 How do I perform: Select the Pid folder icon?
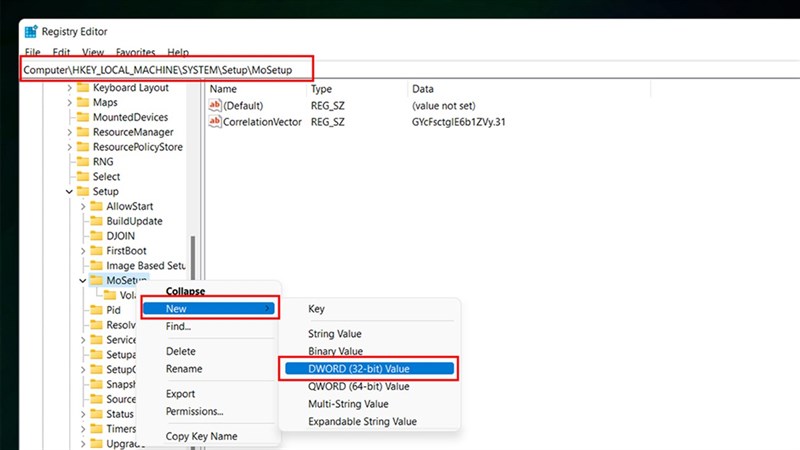click(x=96, y=309)
